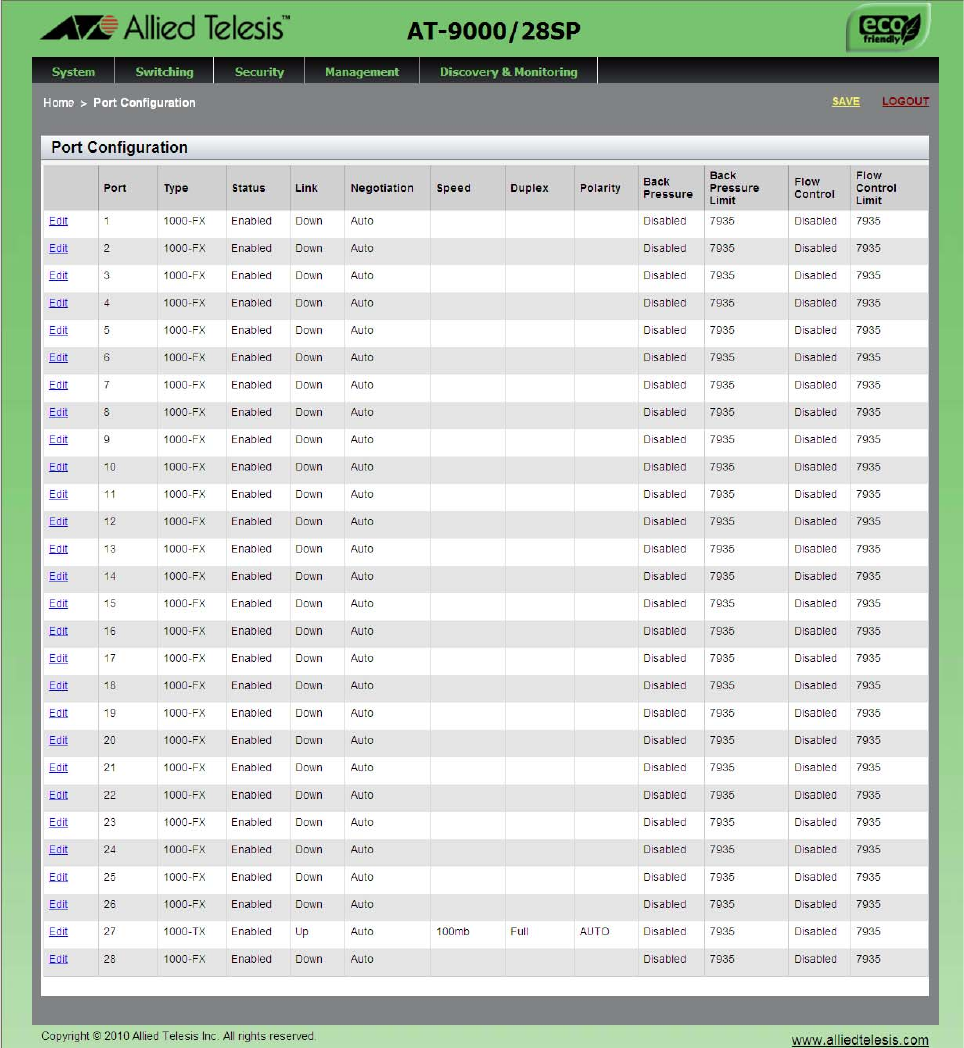
Task: Edit port 4 configuration
Action: 58,303
